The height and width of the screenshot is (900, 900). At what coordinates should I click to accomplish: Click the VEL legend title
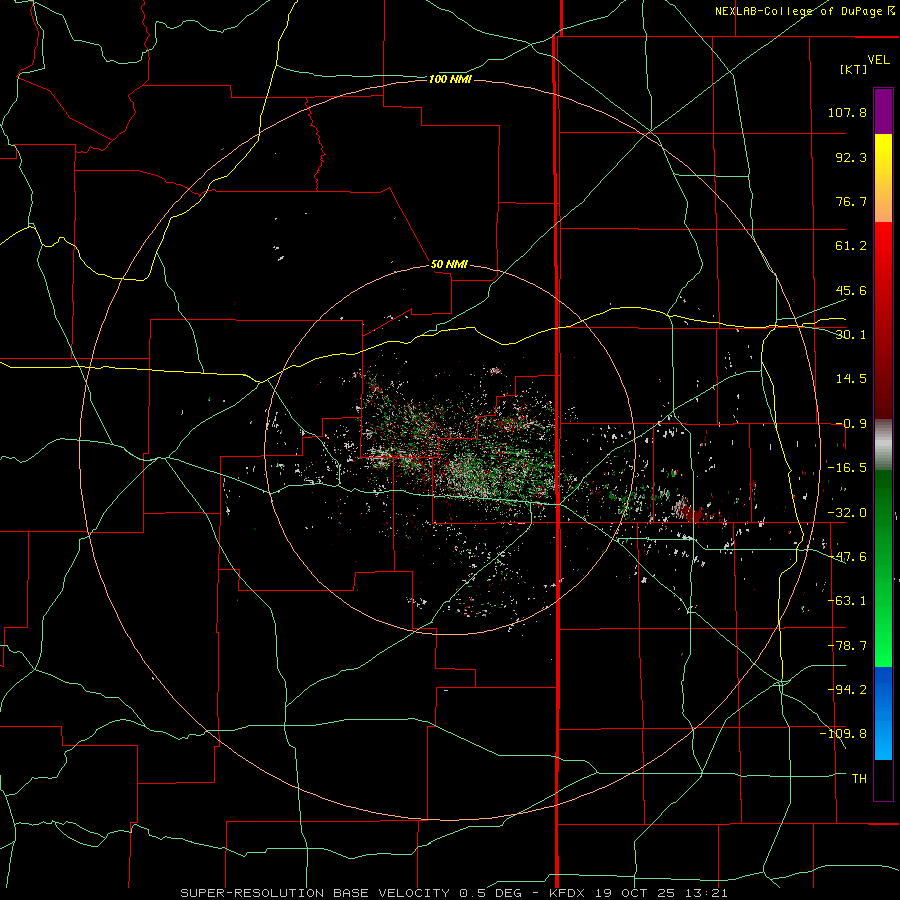(x=878, y=60)
